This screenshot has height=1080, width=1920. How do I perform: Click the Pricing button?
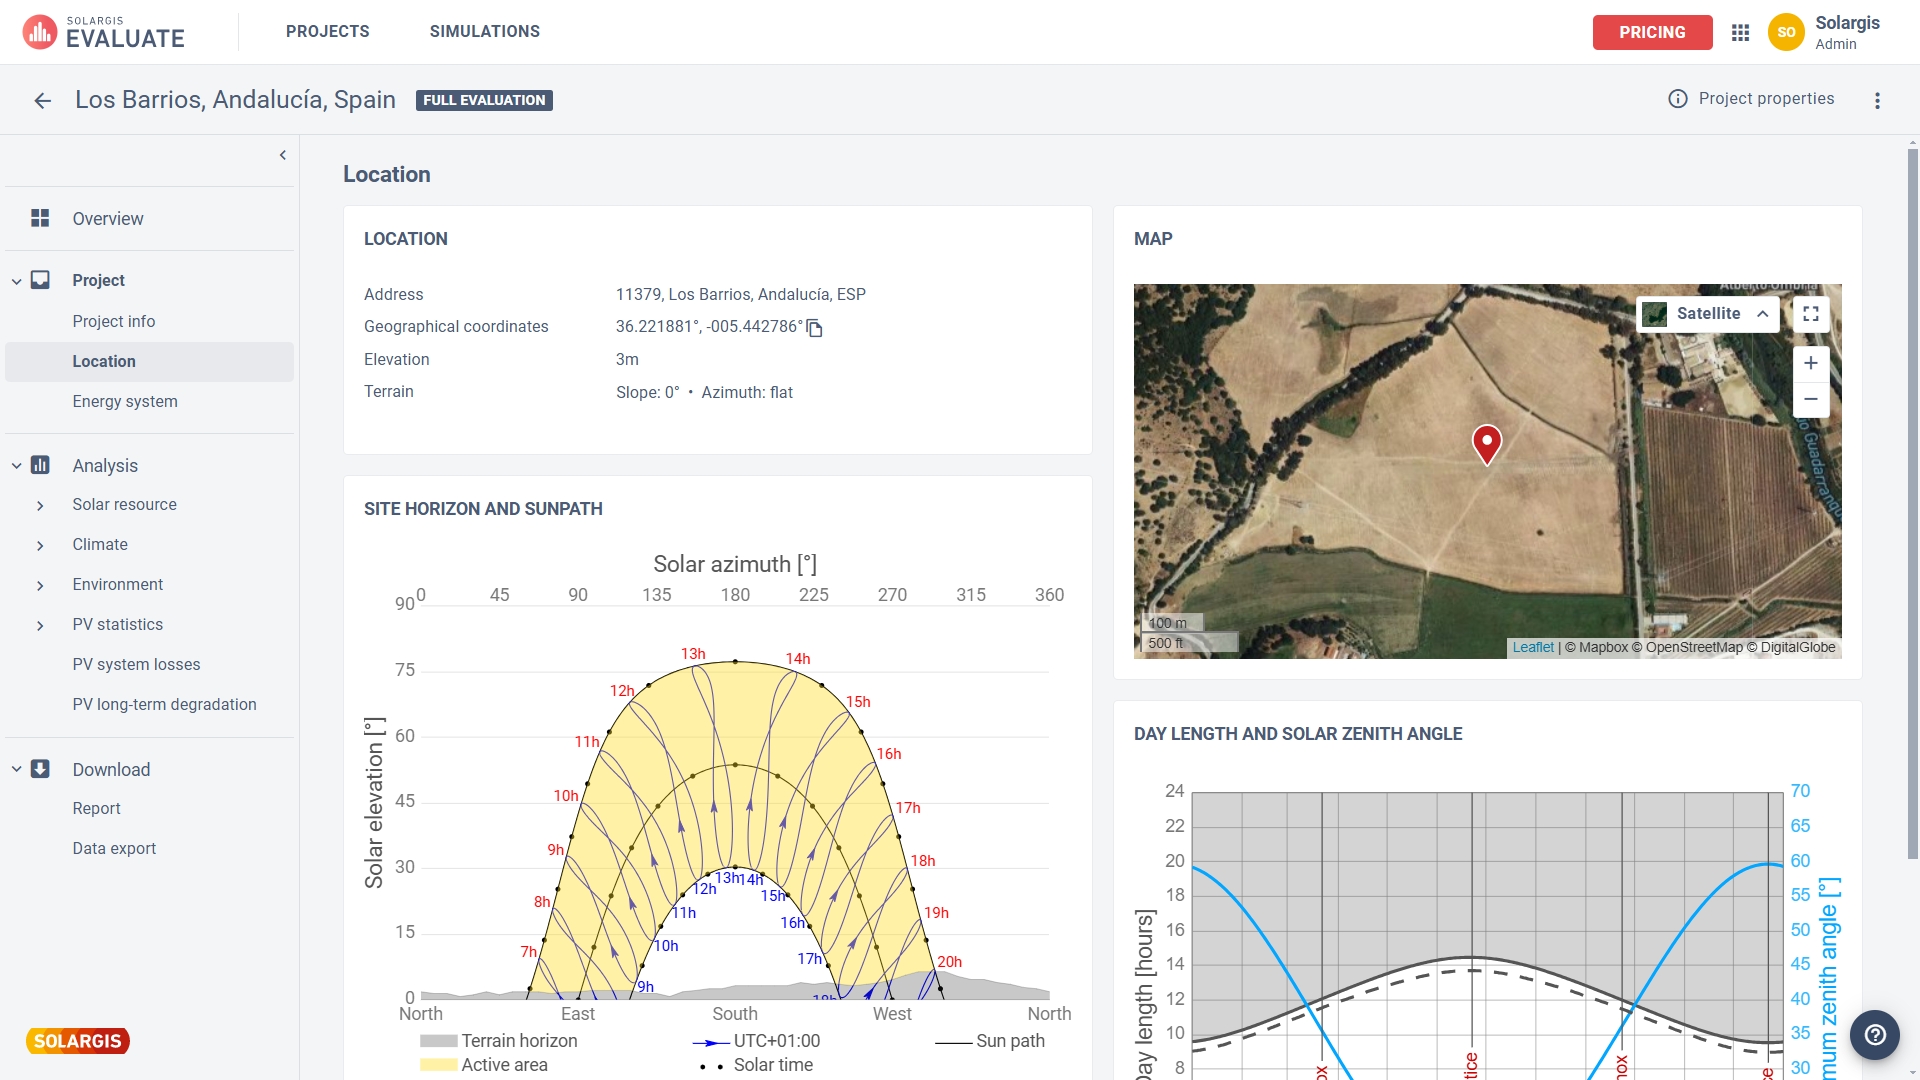[x=1652, y=32]
